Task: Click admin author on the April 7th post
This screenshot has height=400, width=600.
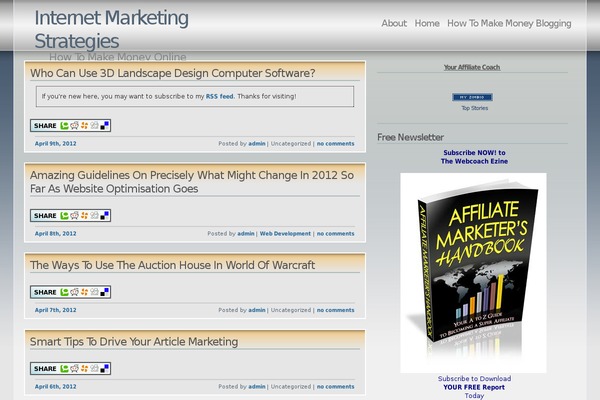Action: click(257, 310)
